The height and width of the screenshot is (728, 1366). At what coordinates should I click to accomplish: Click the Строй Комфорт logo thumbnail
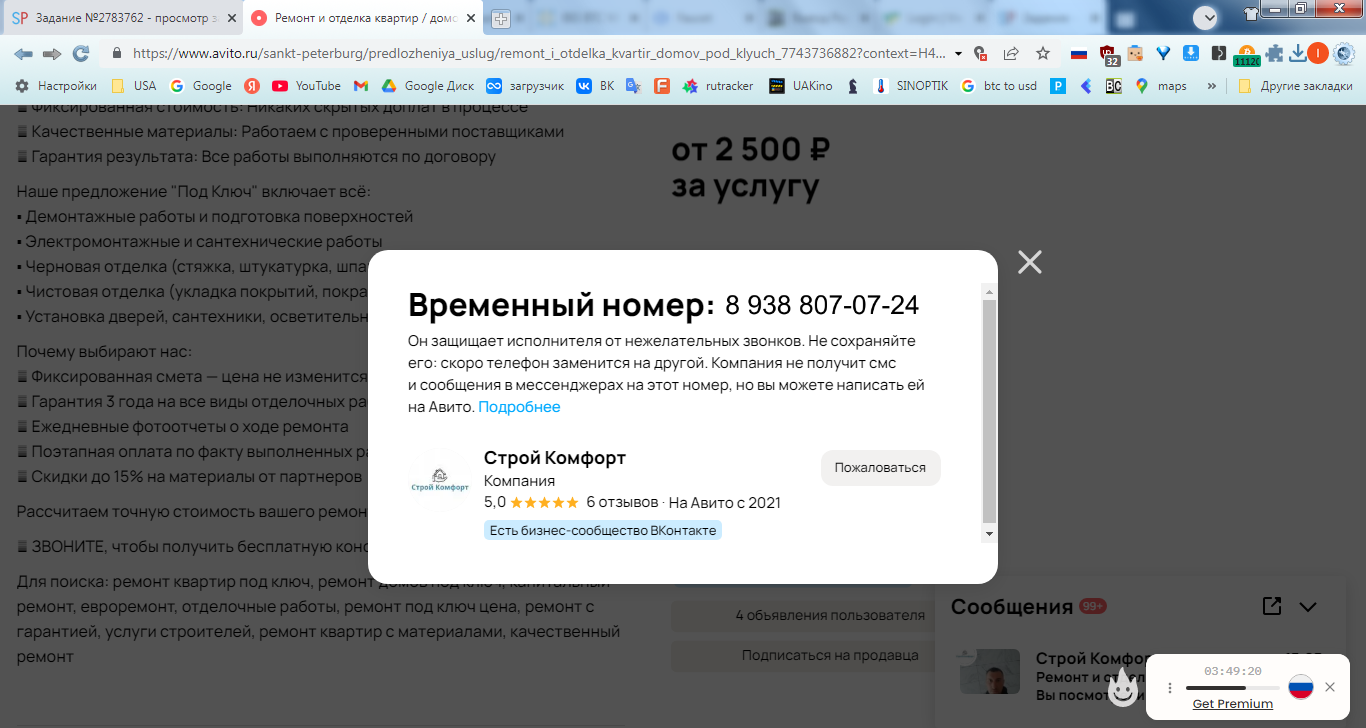(440, 480)
